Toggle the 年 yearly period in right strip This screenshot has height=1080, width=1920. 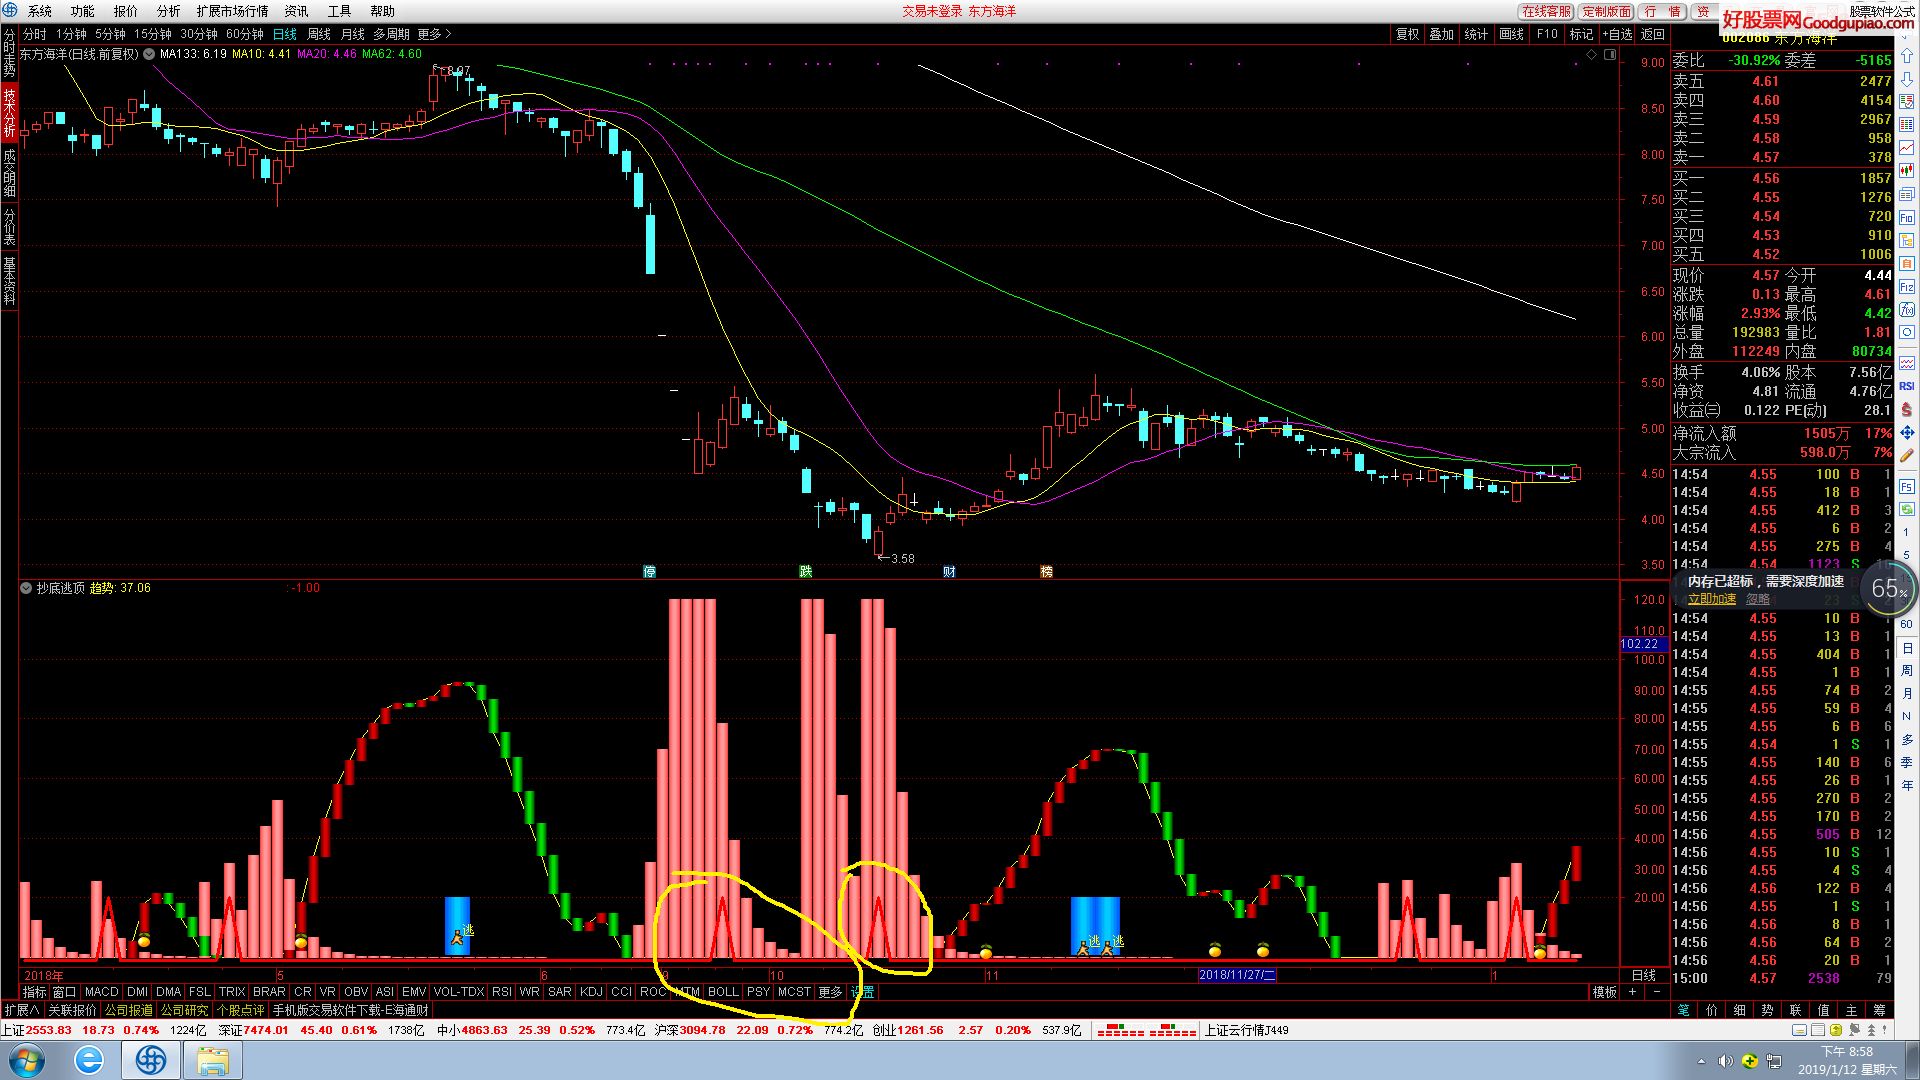click(1907, 785)
